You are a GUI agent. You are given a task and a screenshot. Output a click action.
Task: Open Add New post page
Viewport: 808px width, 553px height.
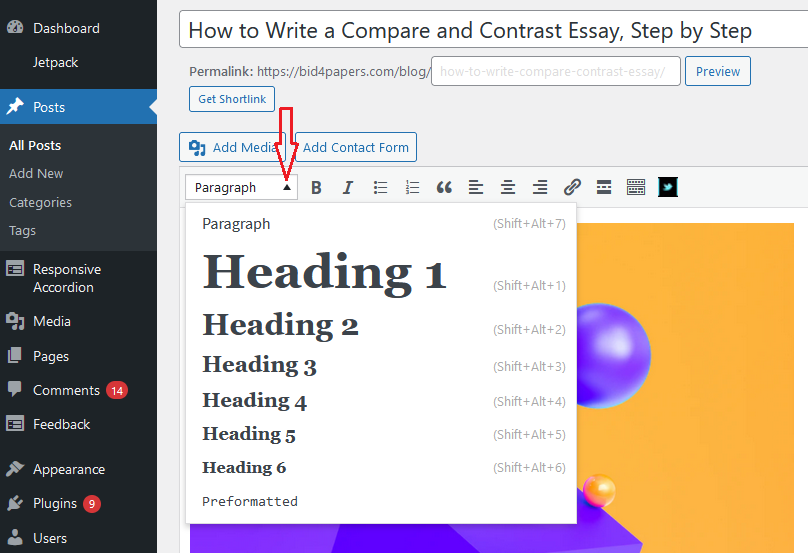pyautogui.click(x=36, y=174)
